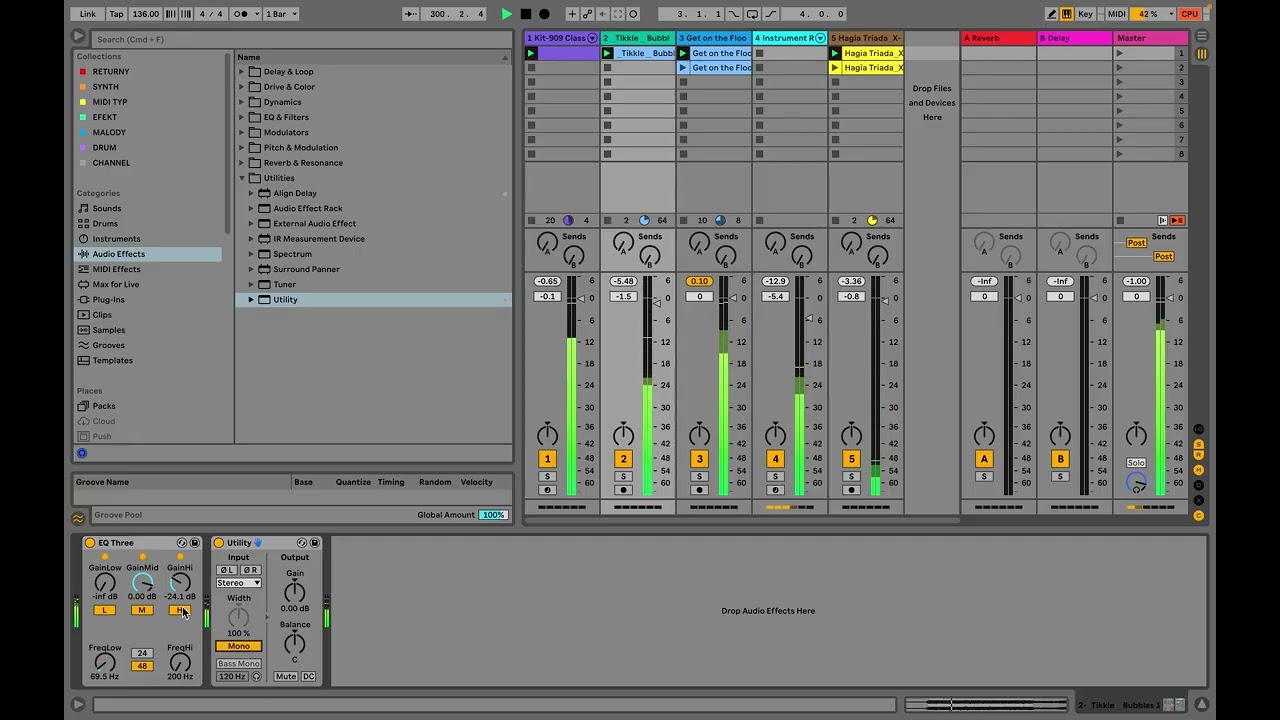Click the Session Record circle button
The width and height of the screenshot is (1280, 720).
[633, 14]
